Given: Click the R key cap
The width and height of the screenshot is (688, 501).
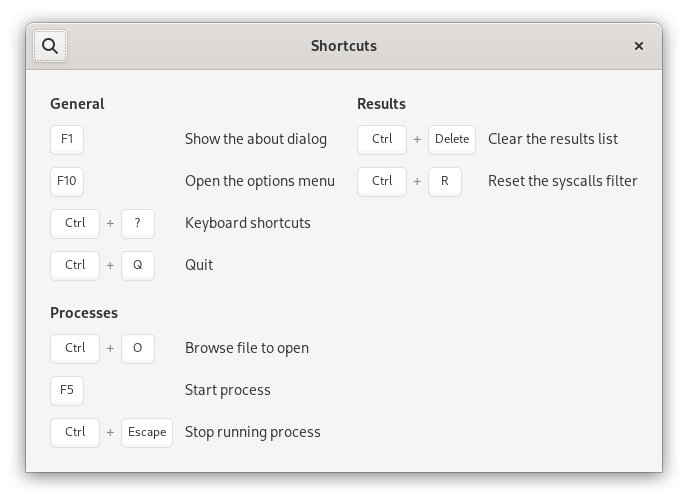Looking at the screenshot, I should tap(445, 181).
